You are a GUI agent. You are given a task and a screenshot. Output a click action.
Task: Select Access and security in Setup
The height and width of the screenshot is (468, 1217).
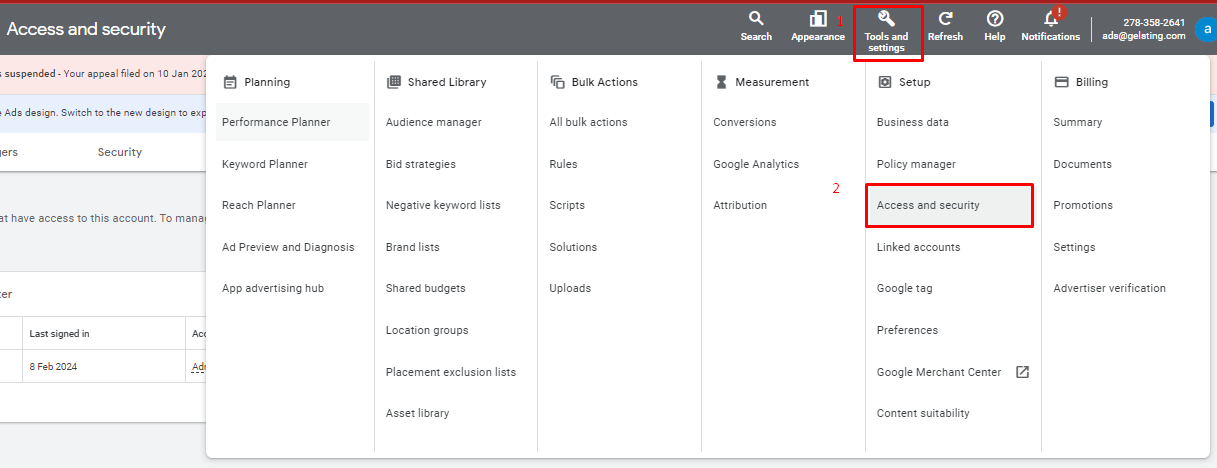click(x=928, y=205)
